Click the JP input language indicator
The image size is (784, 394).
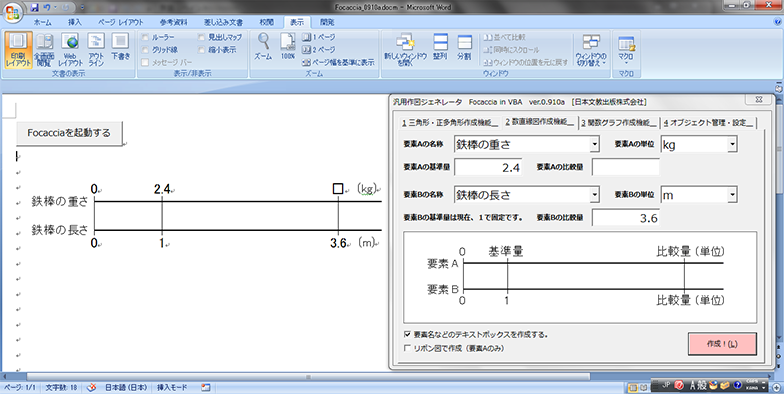point(666,385)
